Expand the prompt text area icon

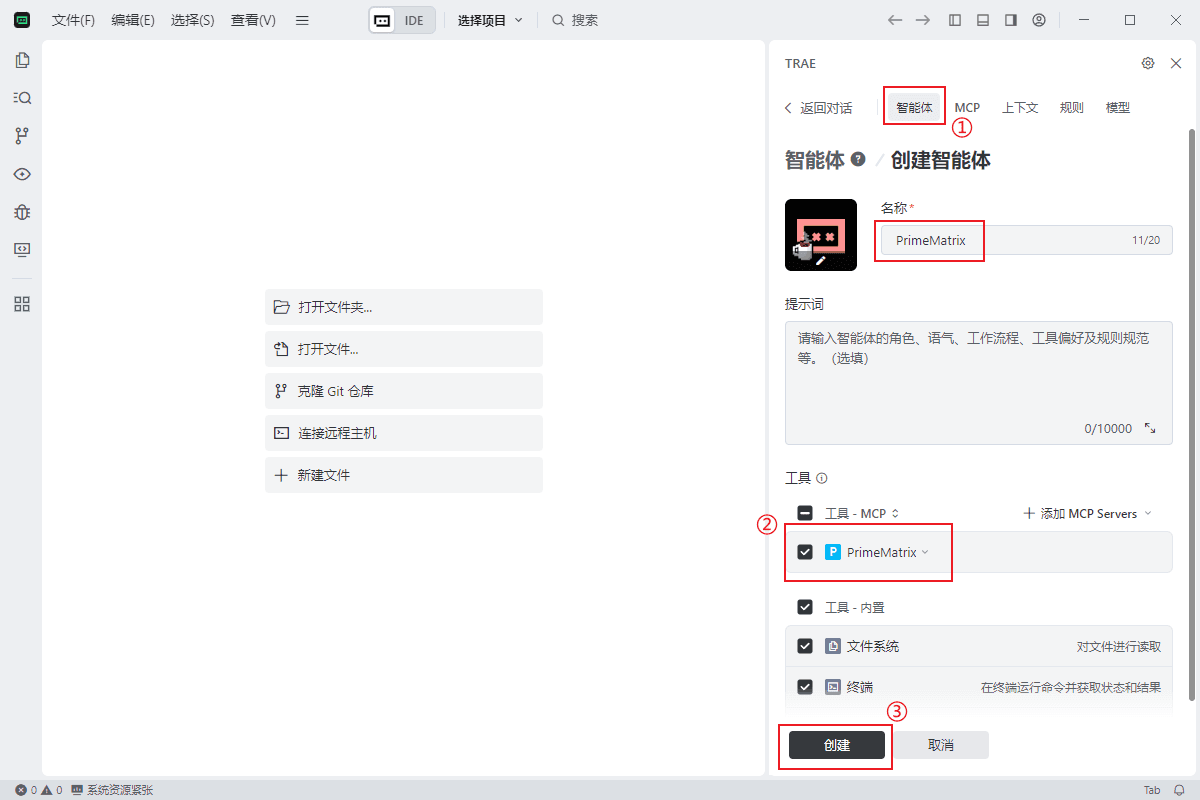point(1150,428)
